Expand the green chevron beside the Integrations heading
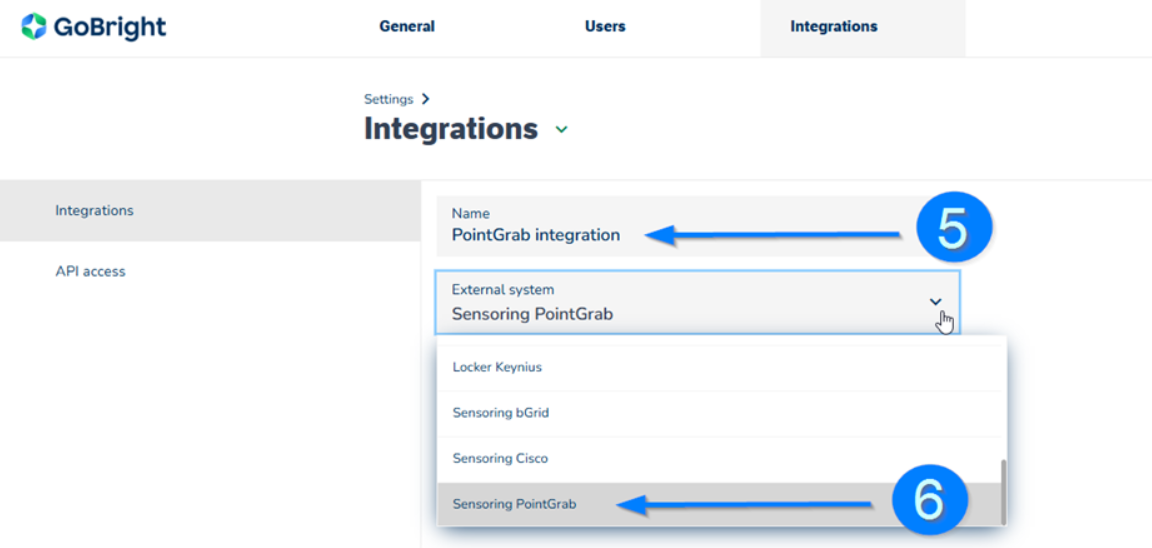The image size is (1152, 548). click(x=561, y=130)
